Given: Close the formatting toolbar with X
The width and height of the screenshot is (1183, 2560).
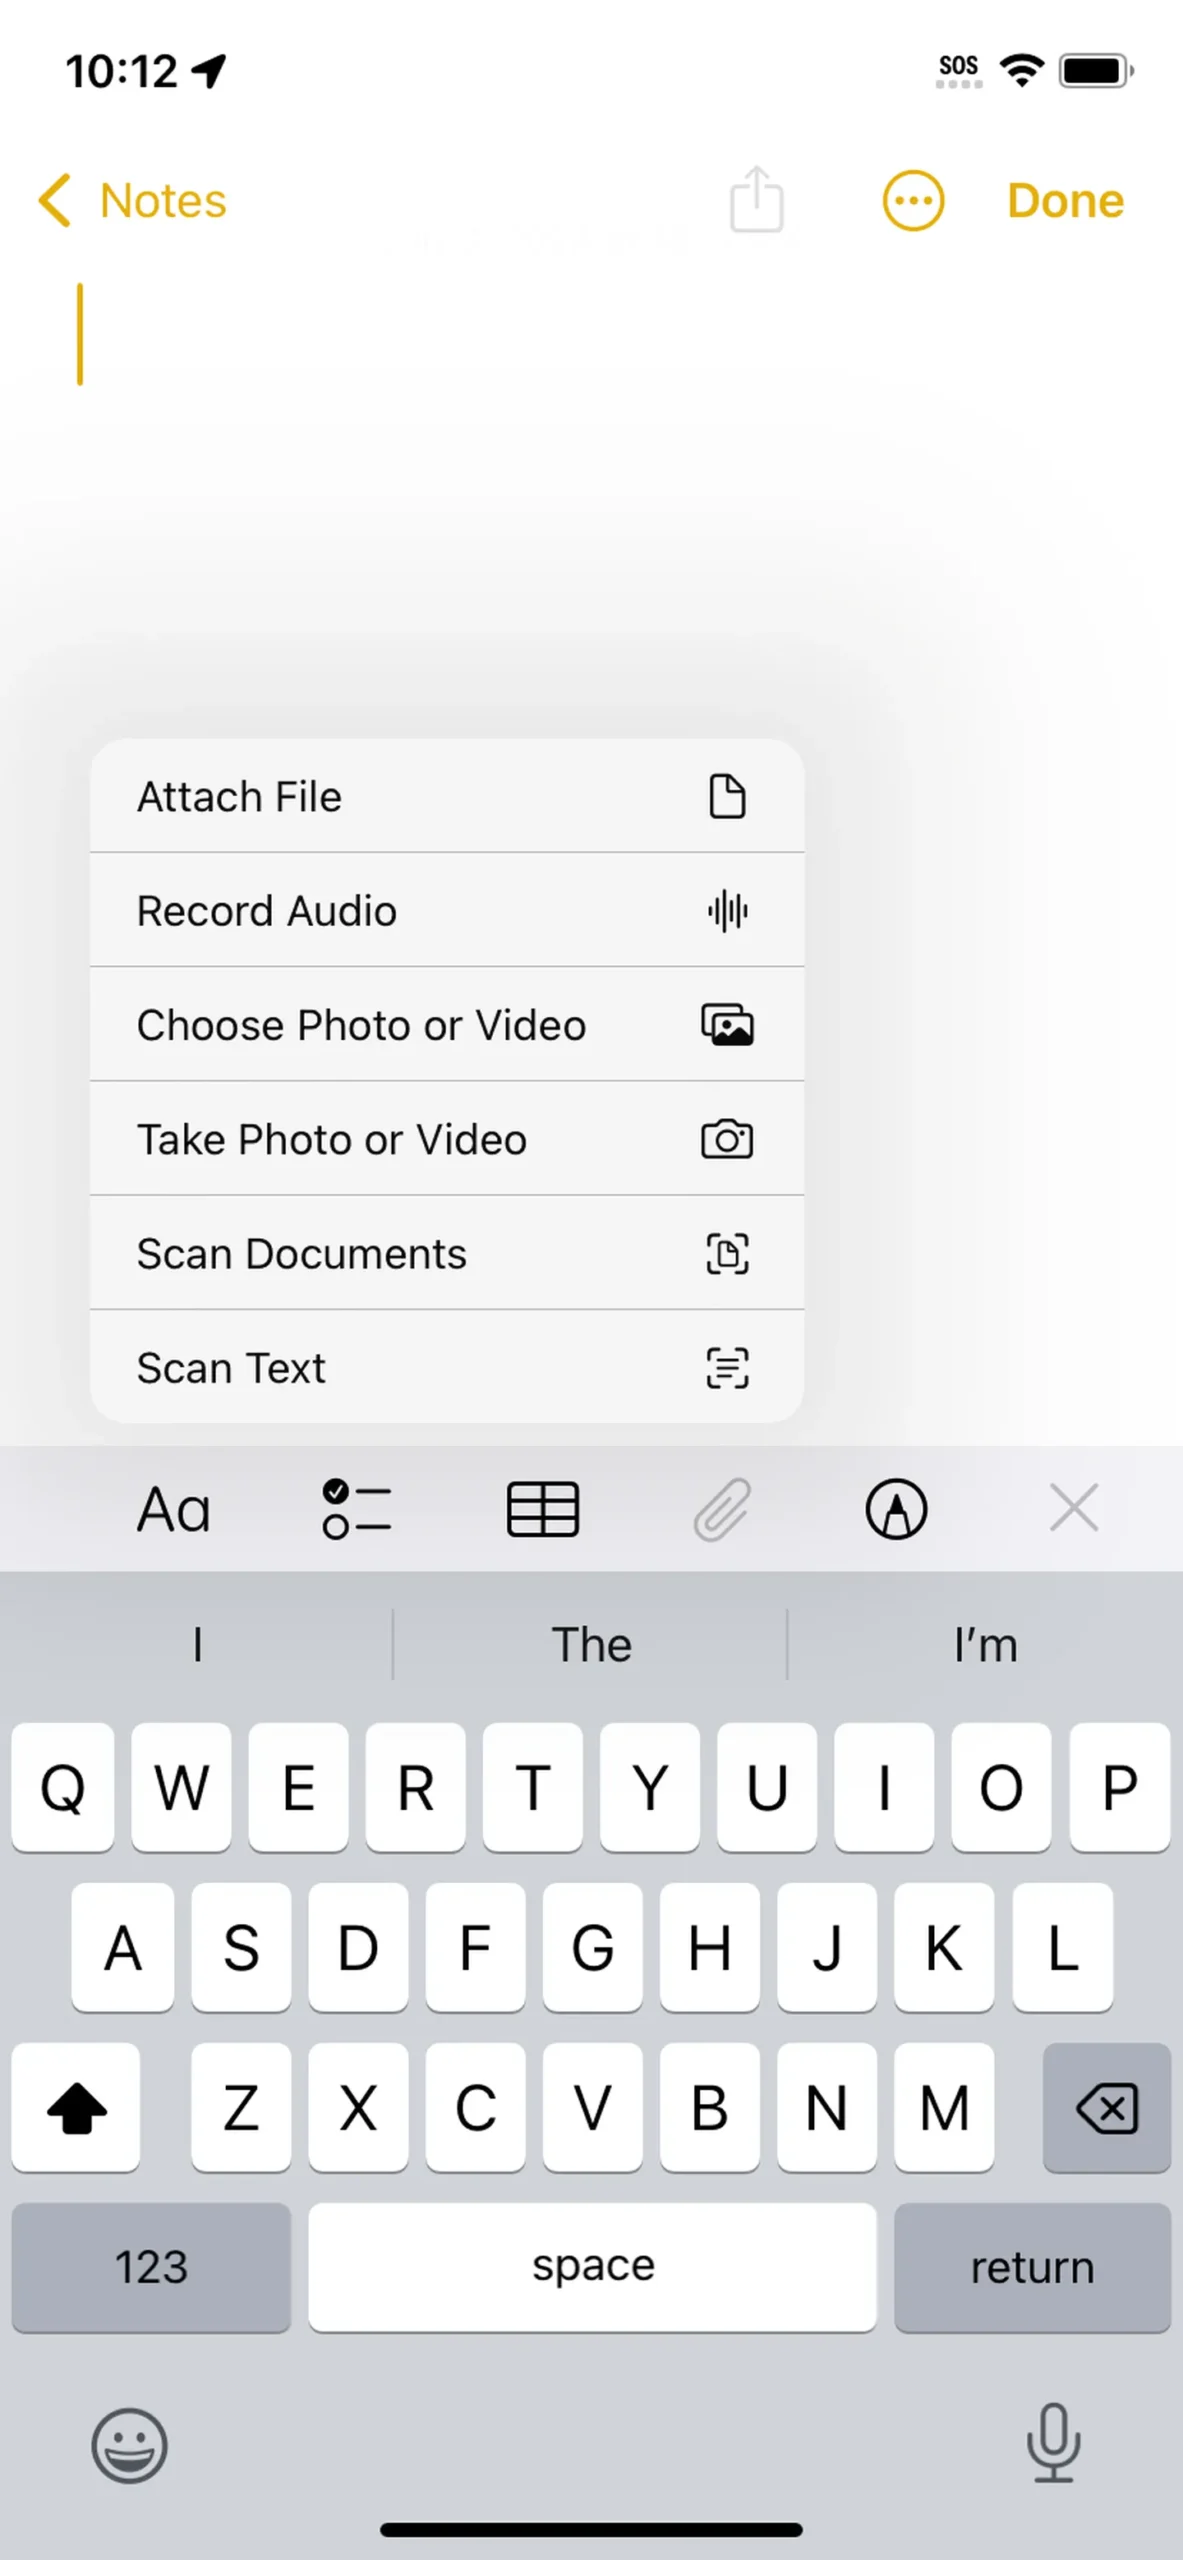Looking at the screenshot, I should point(1074,1508).
